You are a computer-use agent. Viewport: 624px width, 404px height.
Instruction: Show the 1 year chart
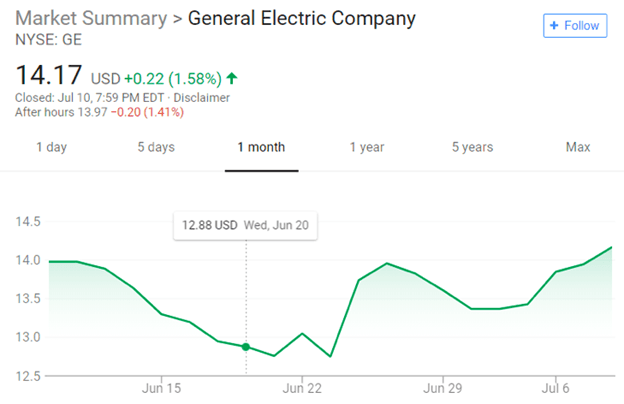[367, 147]
